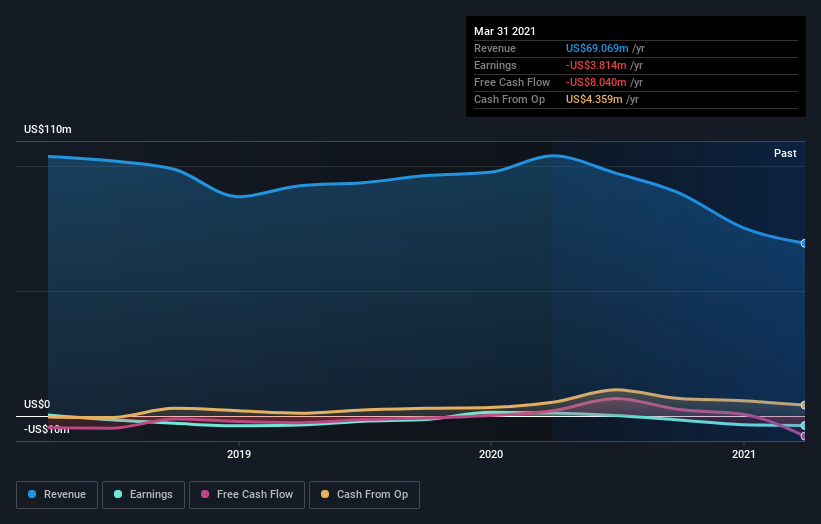Toggle the Revenue legend button
Screen dimensions: 821x524
tap(57, 495)
